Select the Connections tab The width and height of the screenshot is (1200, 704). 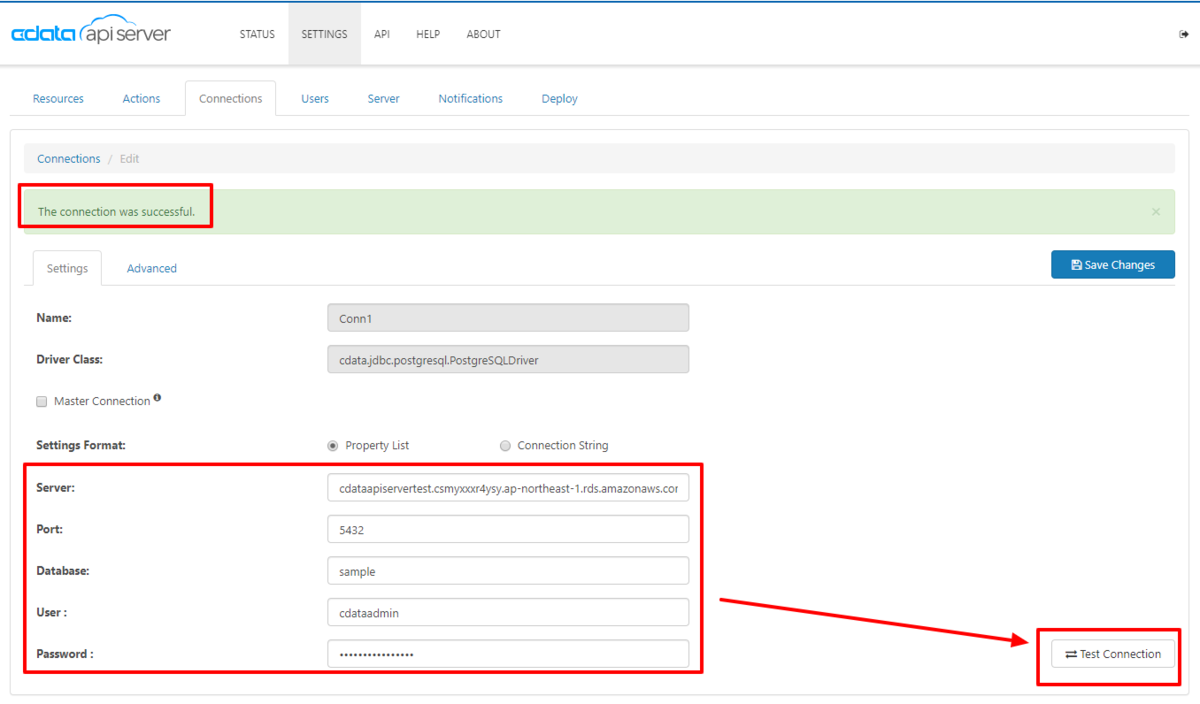pyautogui.click(x=230, y=98)
